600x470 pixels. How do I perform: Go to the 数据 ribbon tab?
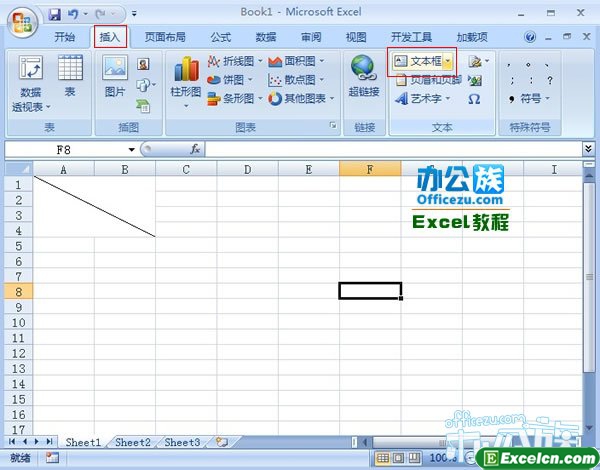[x=266, y=37]
